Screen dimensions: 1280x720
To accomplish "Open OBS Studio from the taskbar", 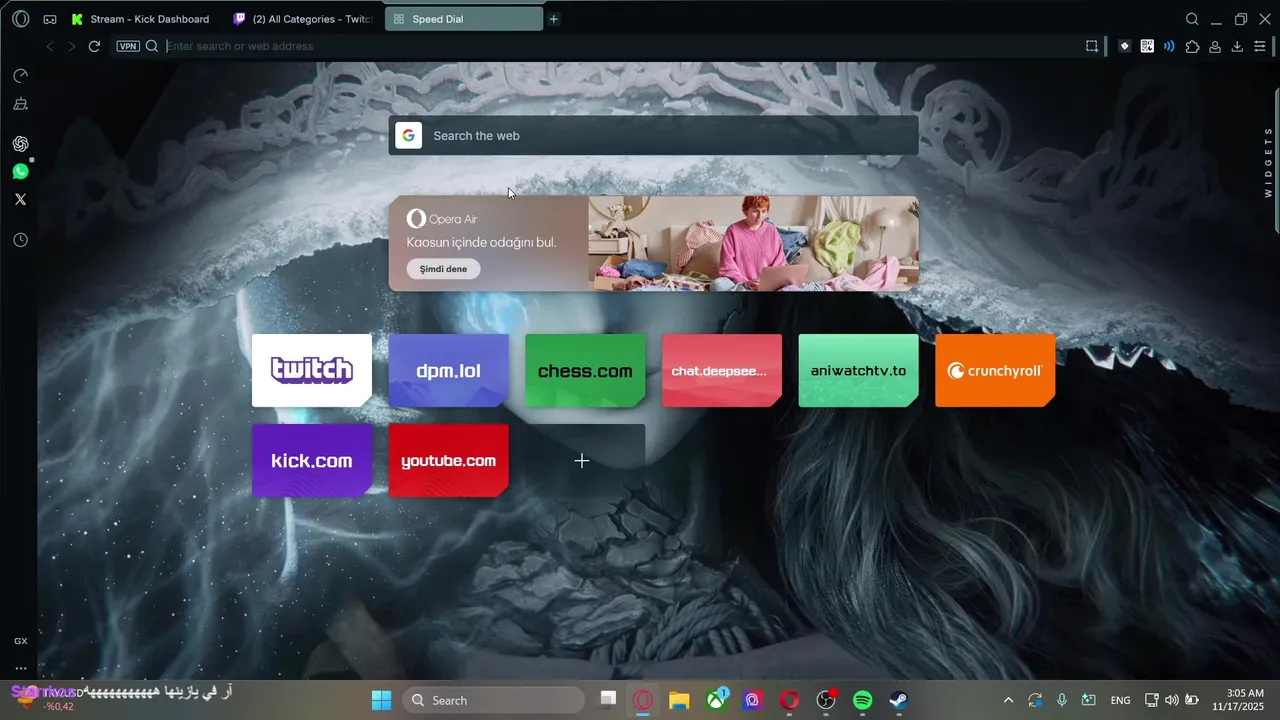I will 826,700.
